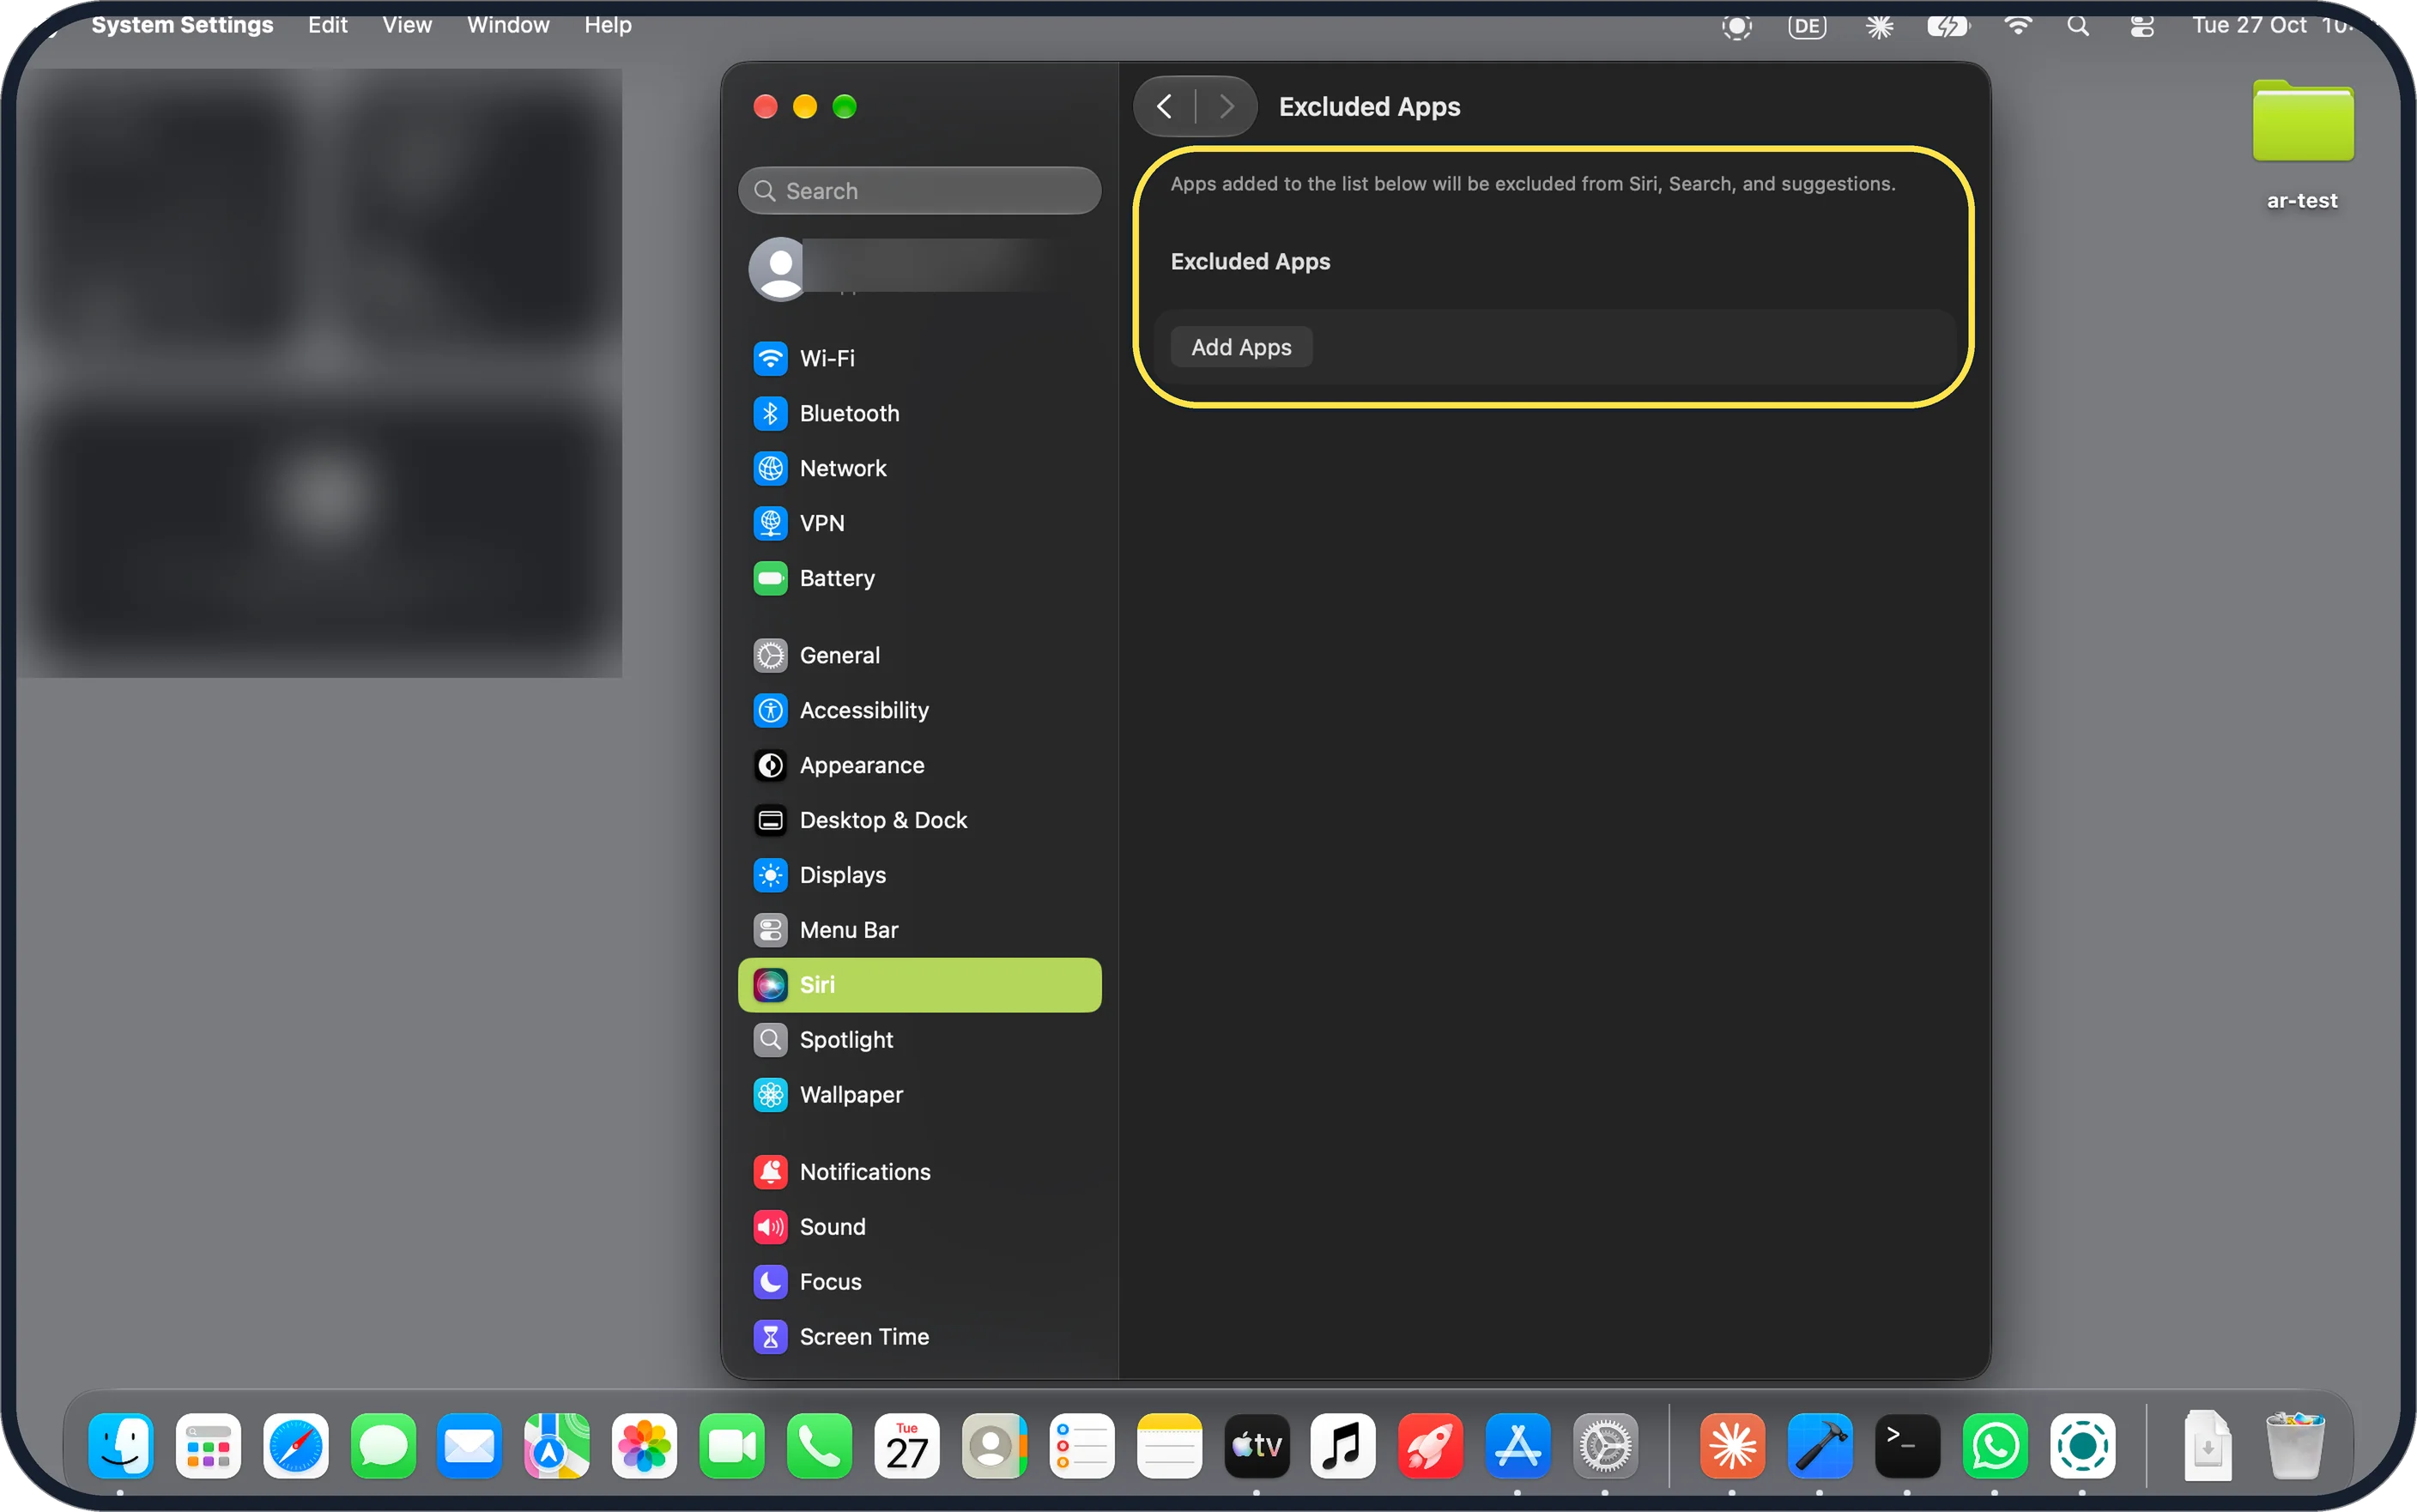Open Wi-Fi settings in sidebar
This screenshot has height=1512, width=2417.
(919, 358)
